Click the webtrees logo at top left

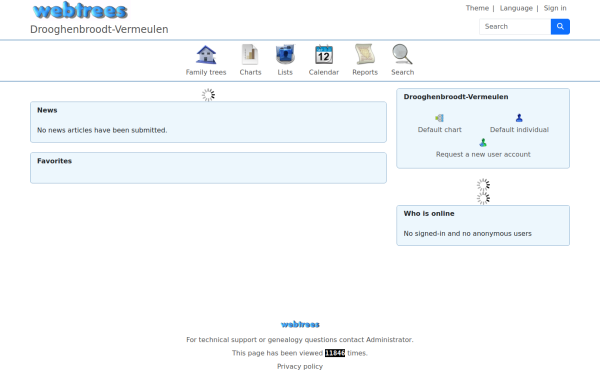click(x=80, y=11)
